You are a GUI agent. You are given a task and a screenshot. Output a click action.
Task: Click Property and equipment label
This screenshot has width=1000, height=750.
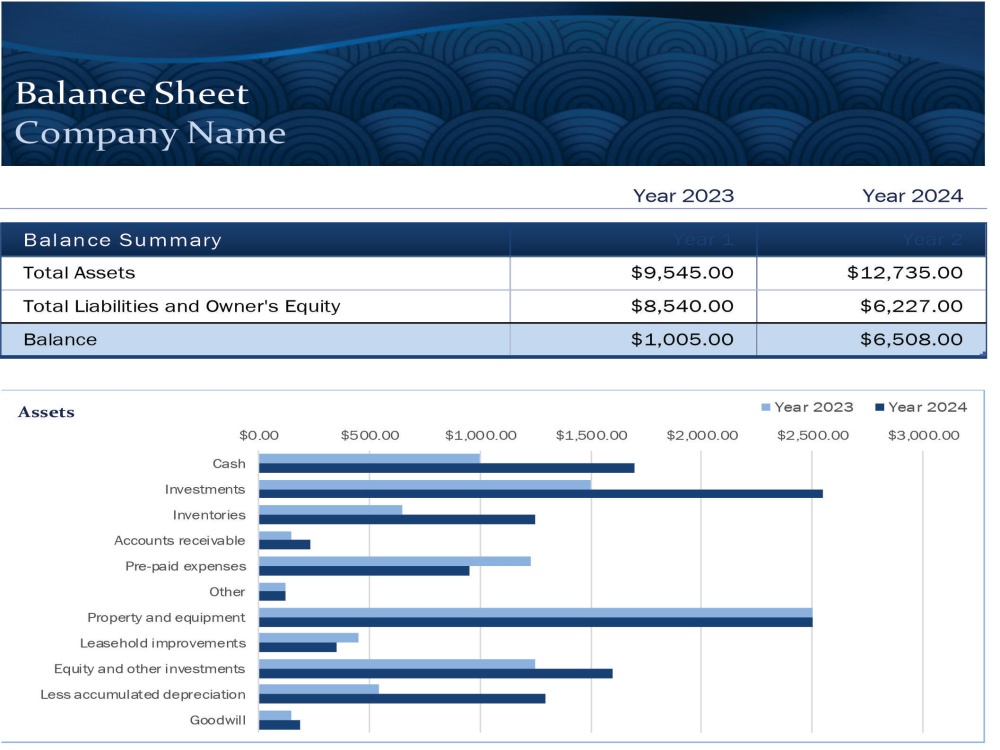(x=166, y=617)
